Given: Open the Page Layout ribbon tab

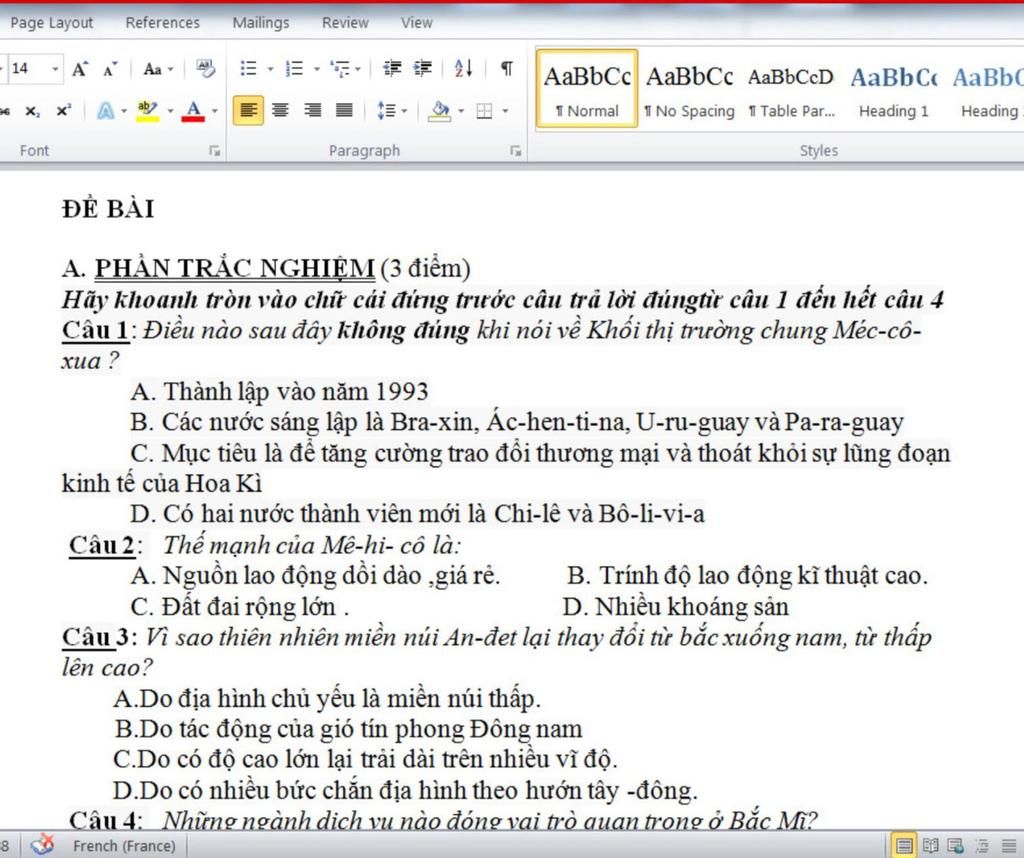Looking at the screenshot, I should [52, 23].
